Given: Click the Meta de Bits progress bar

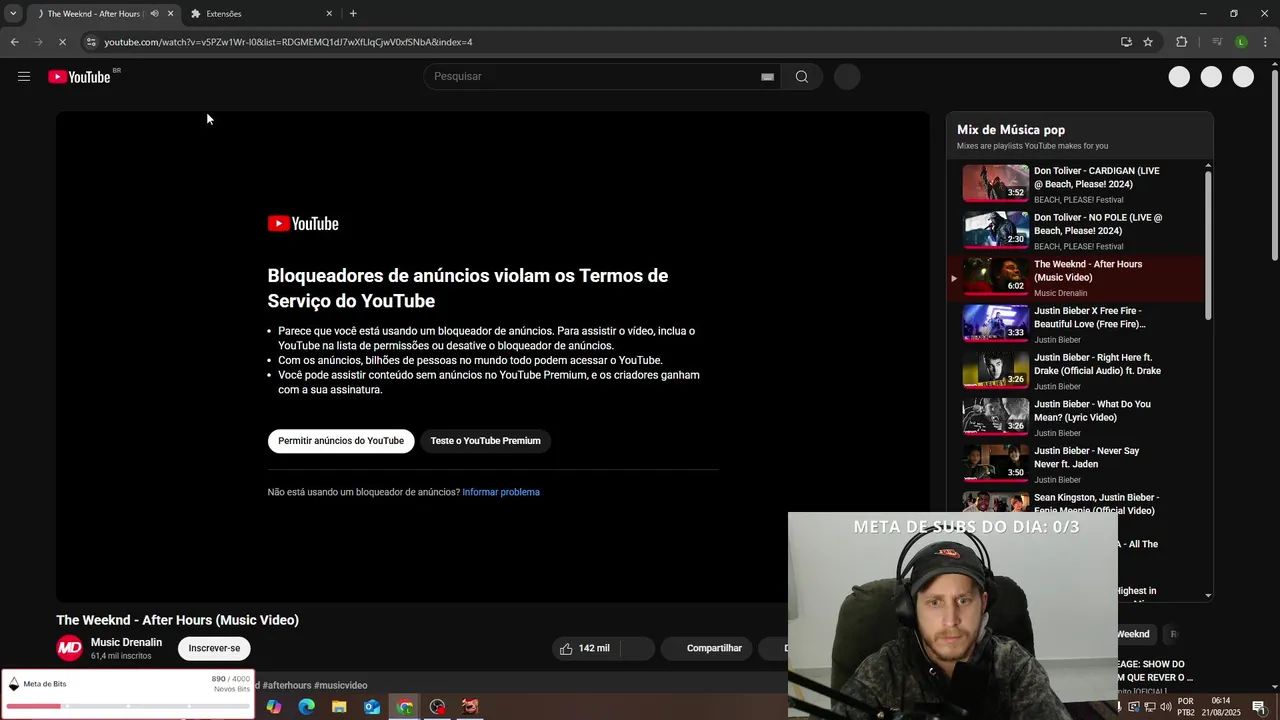Looking at the screenshot, I should 128,706.
